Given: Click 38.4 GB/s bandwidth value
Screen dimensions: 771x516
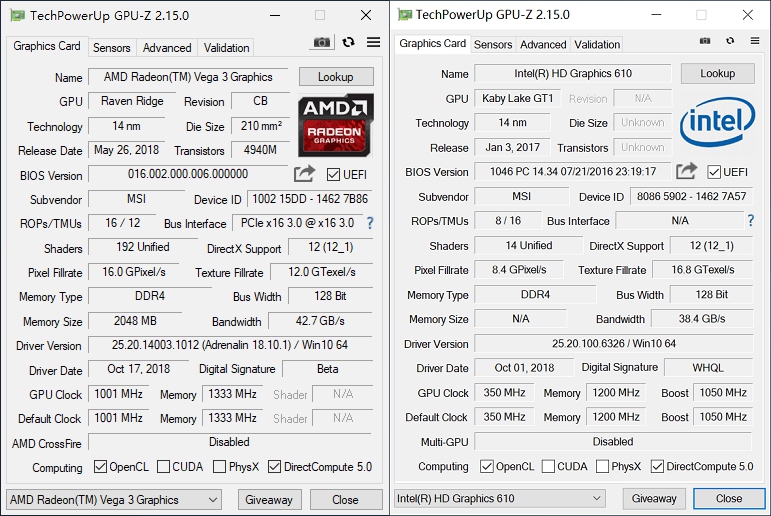Looking at the screenshot, I should [702, 318].
